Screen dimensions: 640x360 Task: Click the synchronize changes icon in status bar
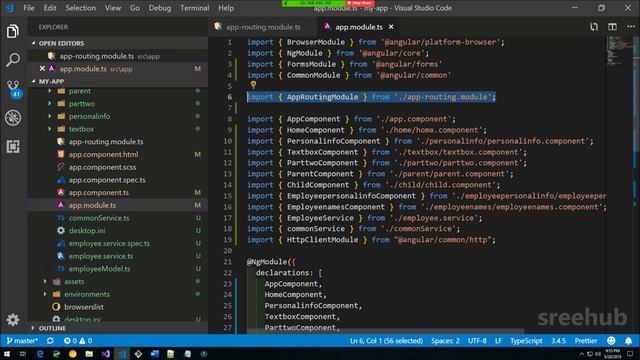coord(50,340)
